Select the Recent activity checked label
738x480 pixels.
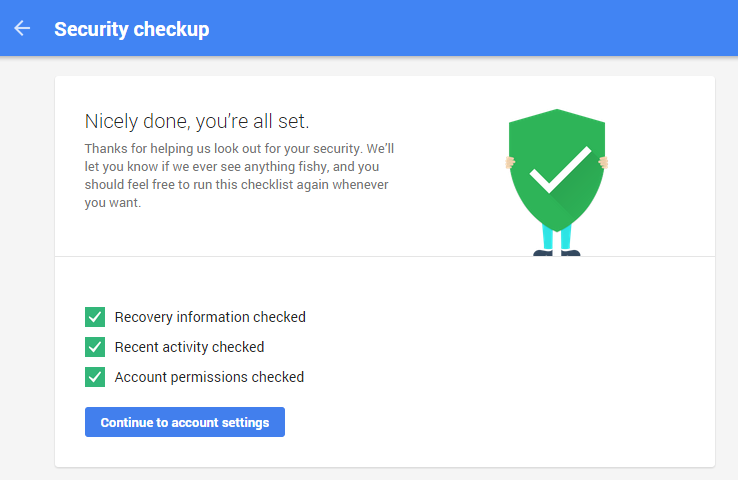click(189, 347)
